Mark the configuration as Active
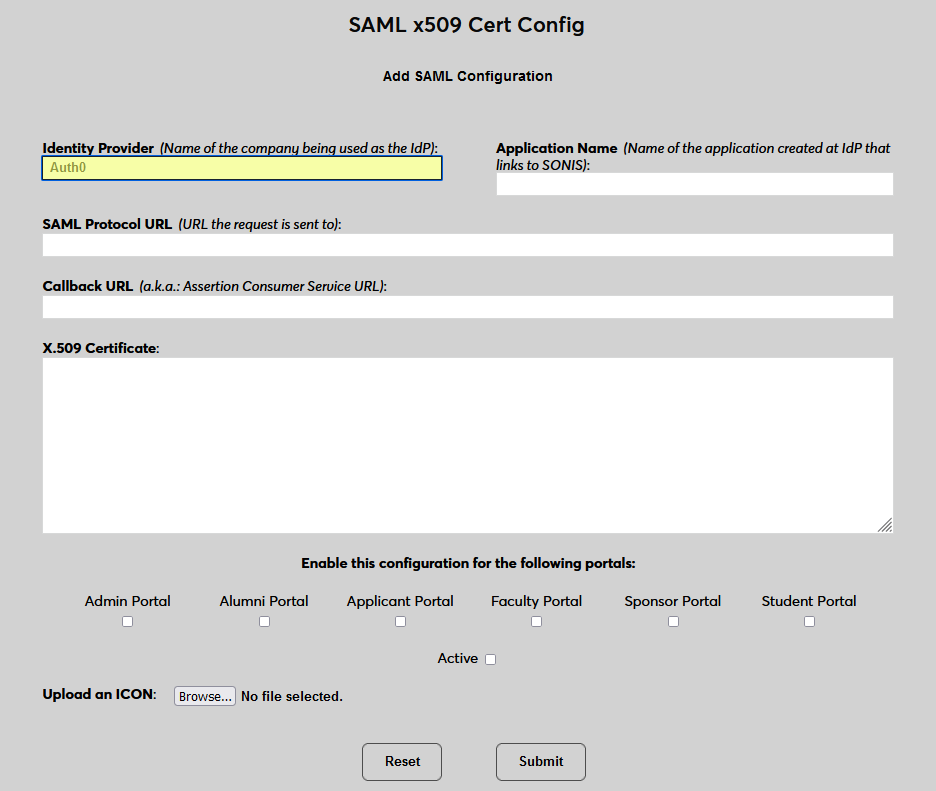936x791 pixels. [490, 658]
